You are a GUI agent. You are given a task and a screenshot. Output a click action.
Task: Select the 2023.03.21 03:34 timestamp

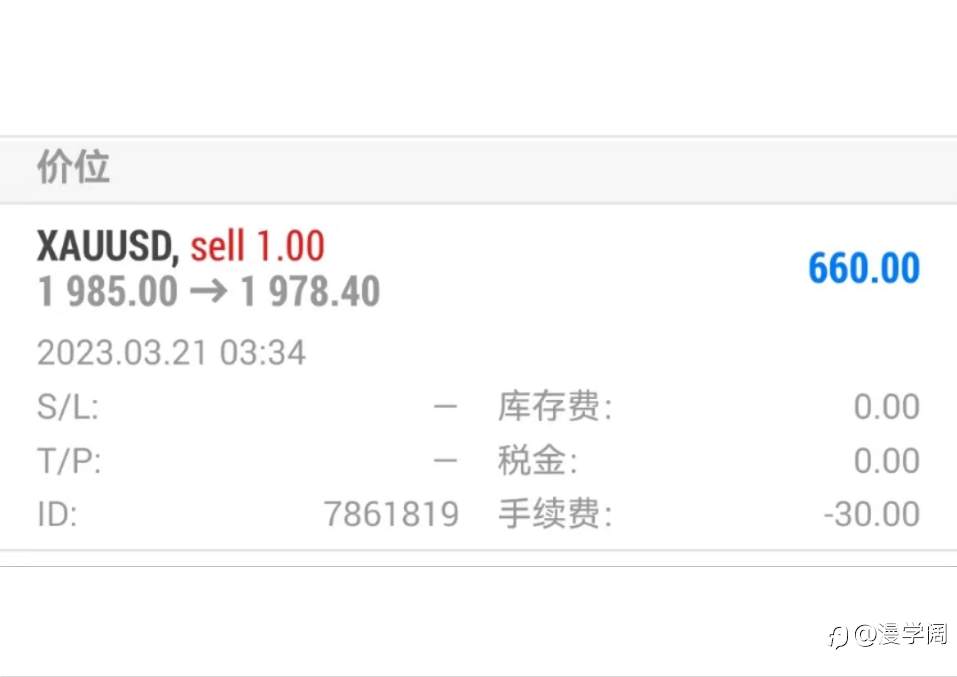pos(172,353)
